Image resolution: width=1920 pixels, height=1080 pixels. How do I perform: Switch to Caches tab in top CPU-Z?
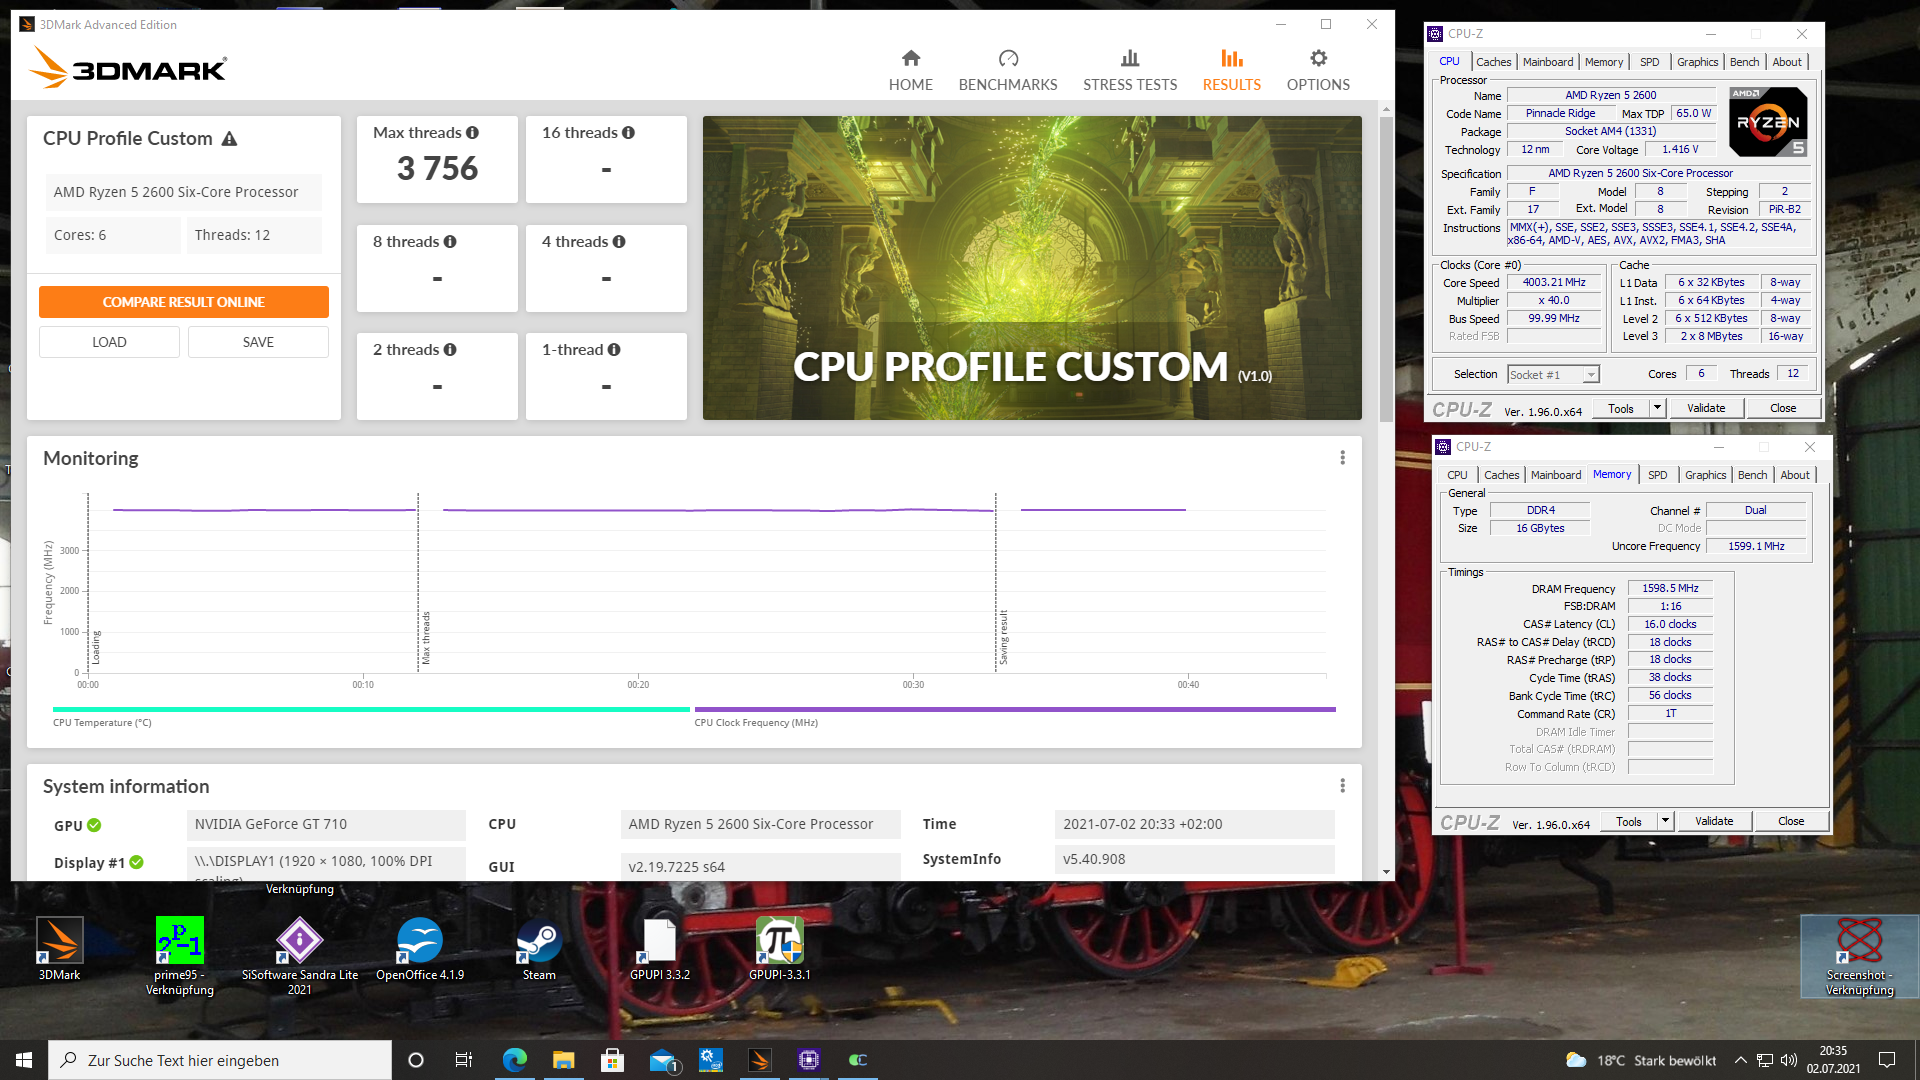(1494, 62)
